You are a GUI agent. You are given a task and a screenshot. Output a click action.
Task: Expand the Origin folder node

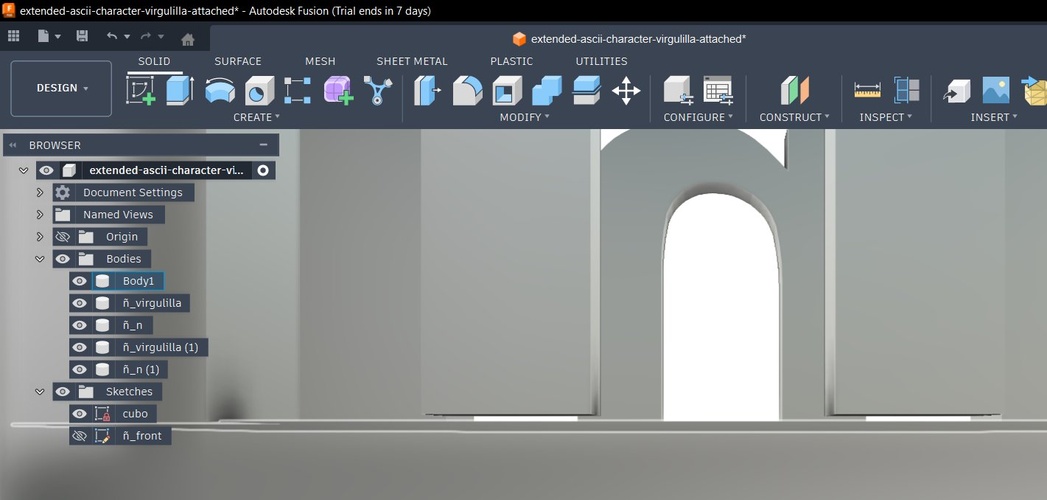(40, 236)
